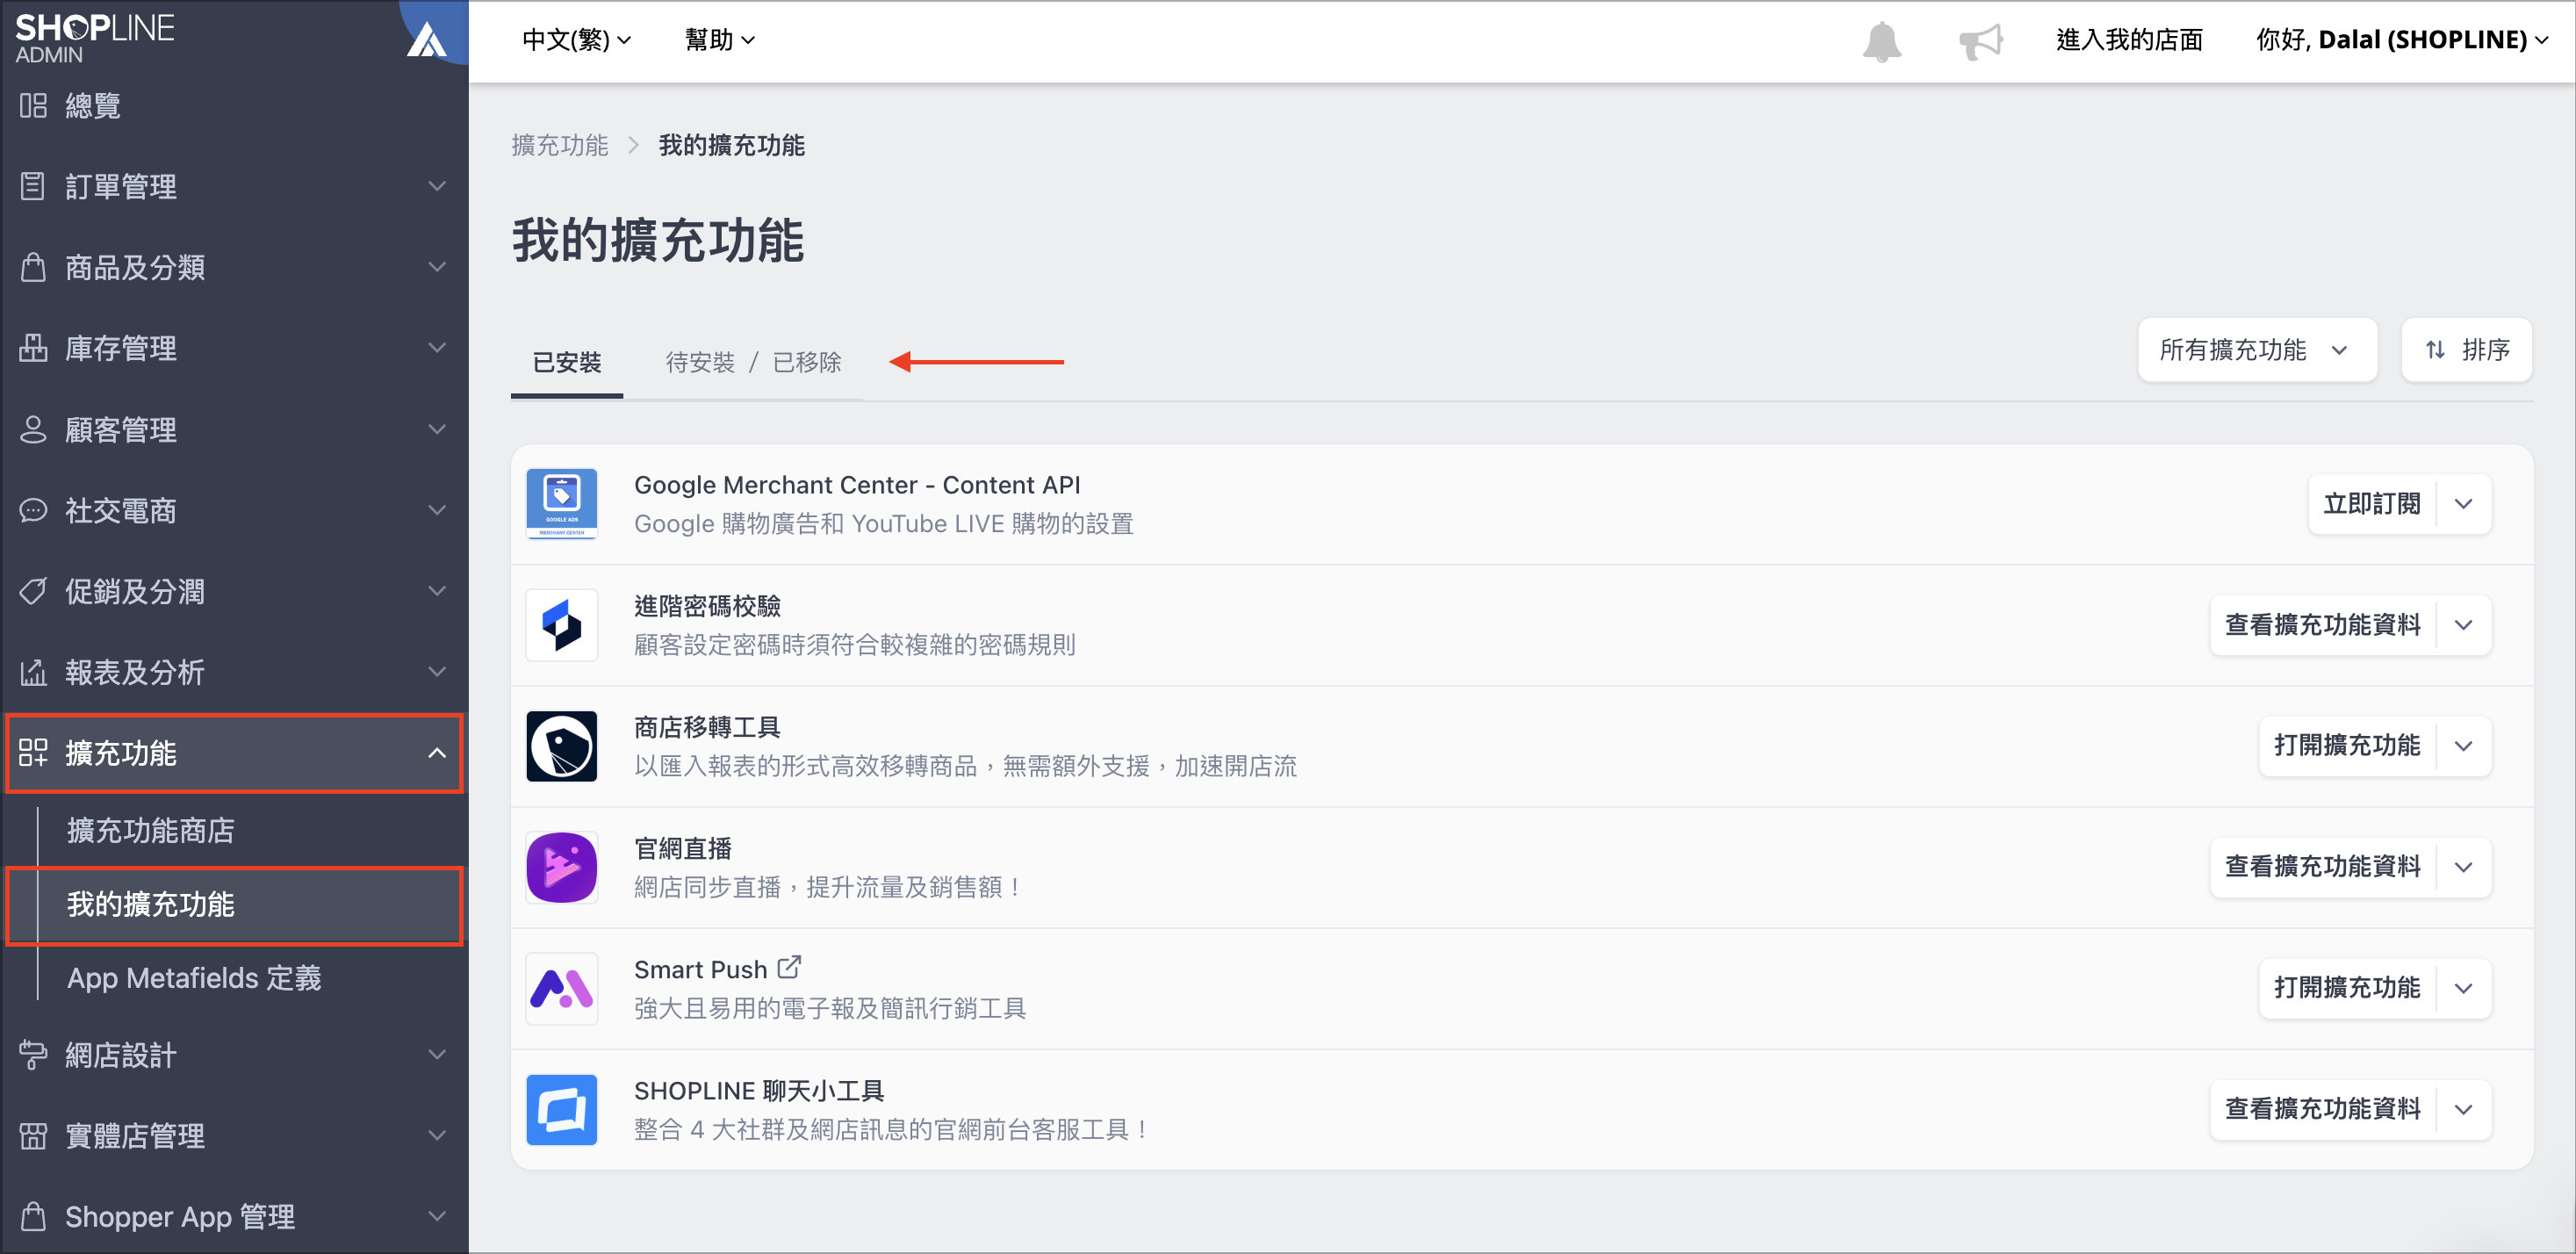The height and width of the screenshot is (1254, 2576).
Task: Click the 排序 sort arrows icon
Action: pyautogui.click(x=2435, y=350)
